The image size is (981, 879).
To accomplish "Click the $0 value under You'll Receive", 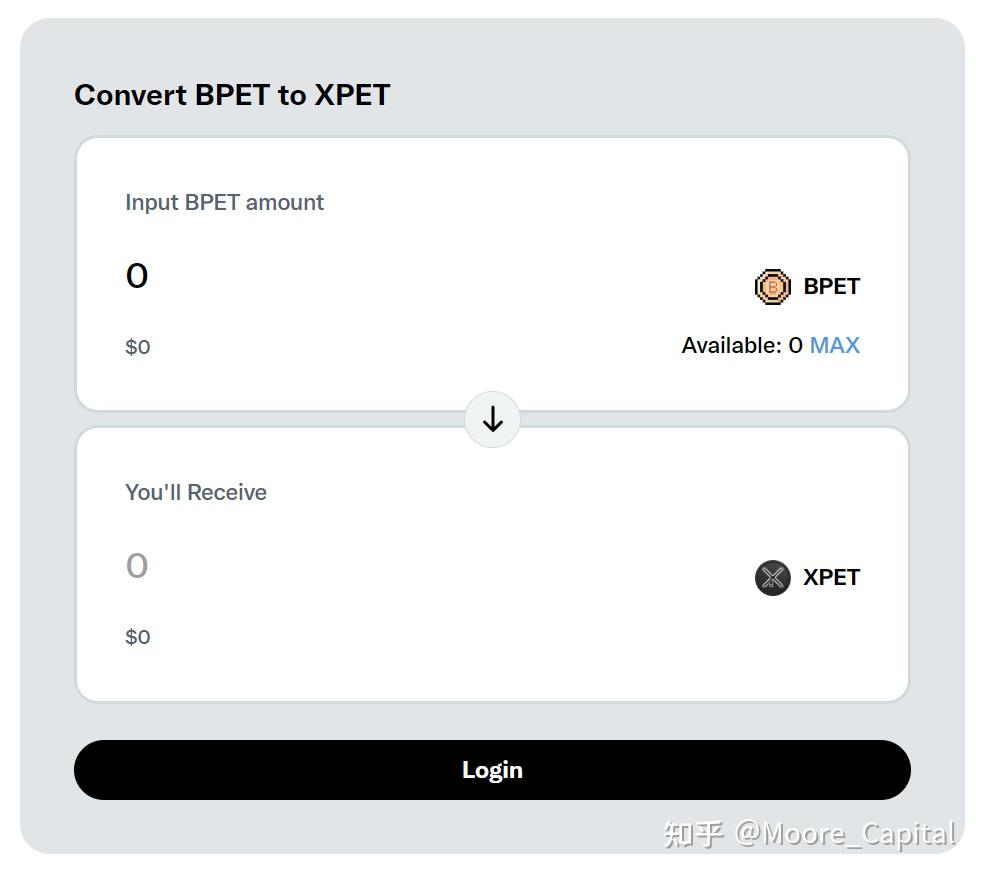I will (137, 636).
